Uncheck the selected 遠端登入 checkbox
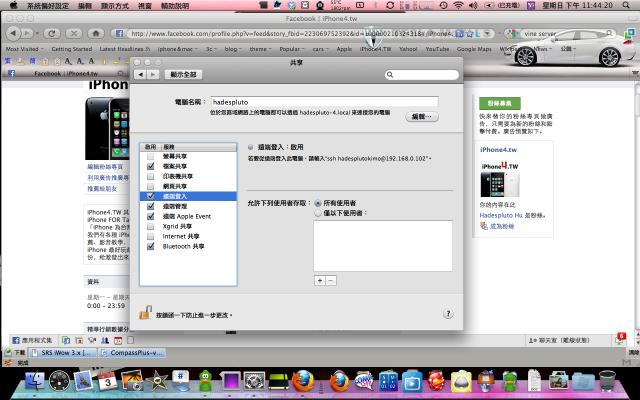This screenshot has height=400, width=640. pyautogui.click(x=150, y=196)
